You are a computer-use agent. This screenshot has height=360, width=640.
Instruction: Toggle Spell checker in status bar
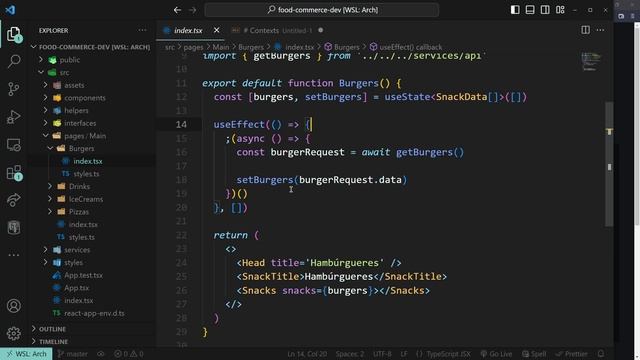tap(534, 353)
